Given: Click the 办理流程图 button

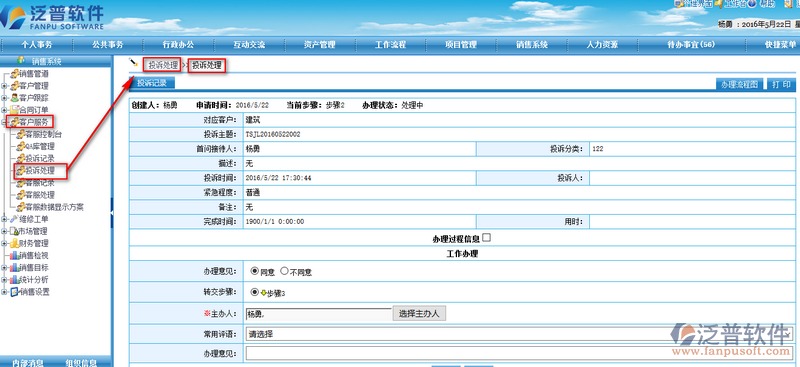Looking at the screenshot, I should (x=739, y=85).
